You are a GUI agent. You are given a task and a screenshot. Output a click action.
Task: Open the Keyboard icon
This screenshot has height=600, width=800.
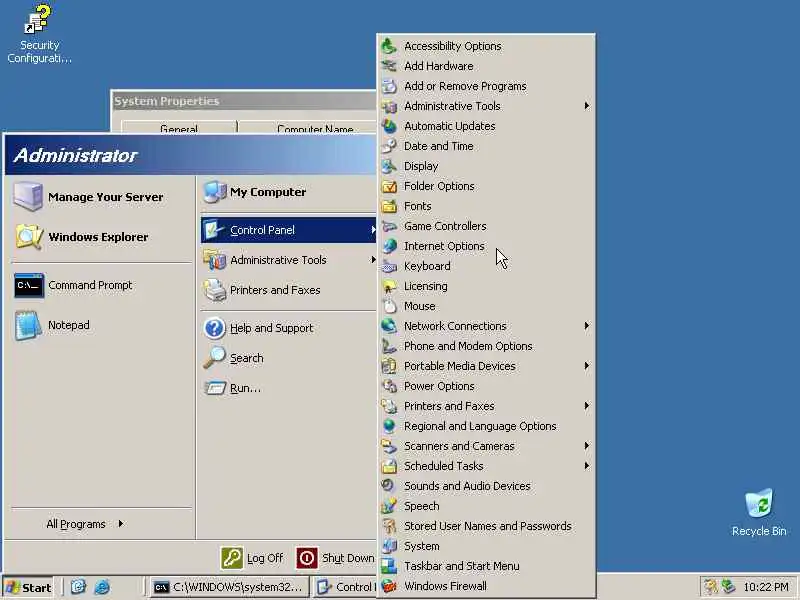click(x=389, y=266)
